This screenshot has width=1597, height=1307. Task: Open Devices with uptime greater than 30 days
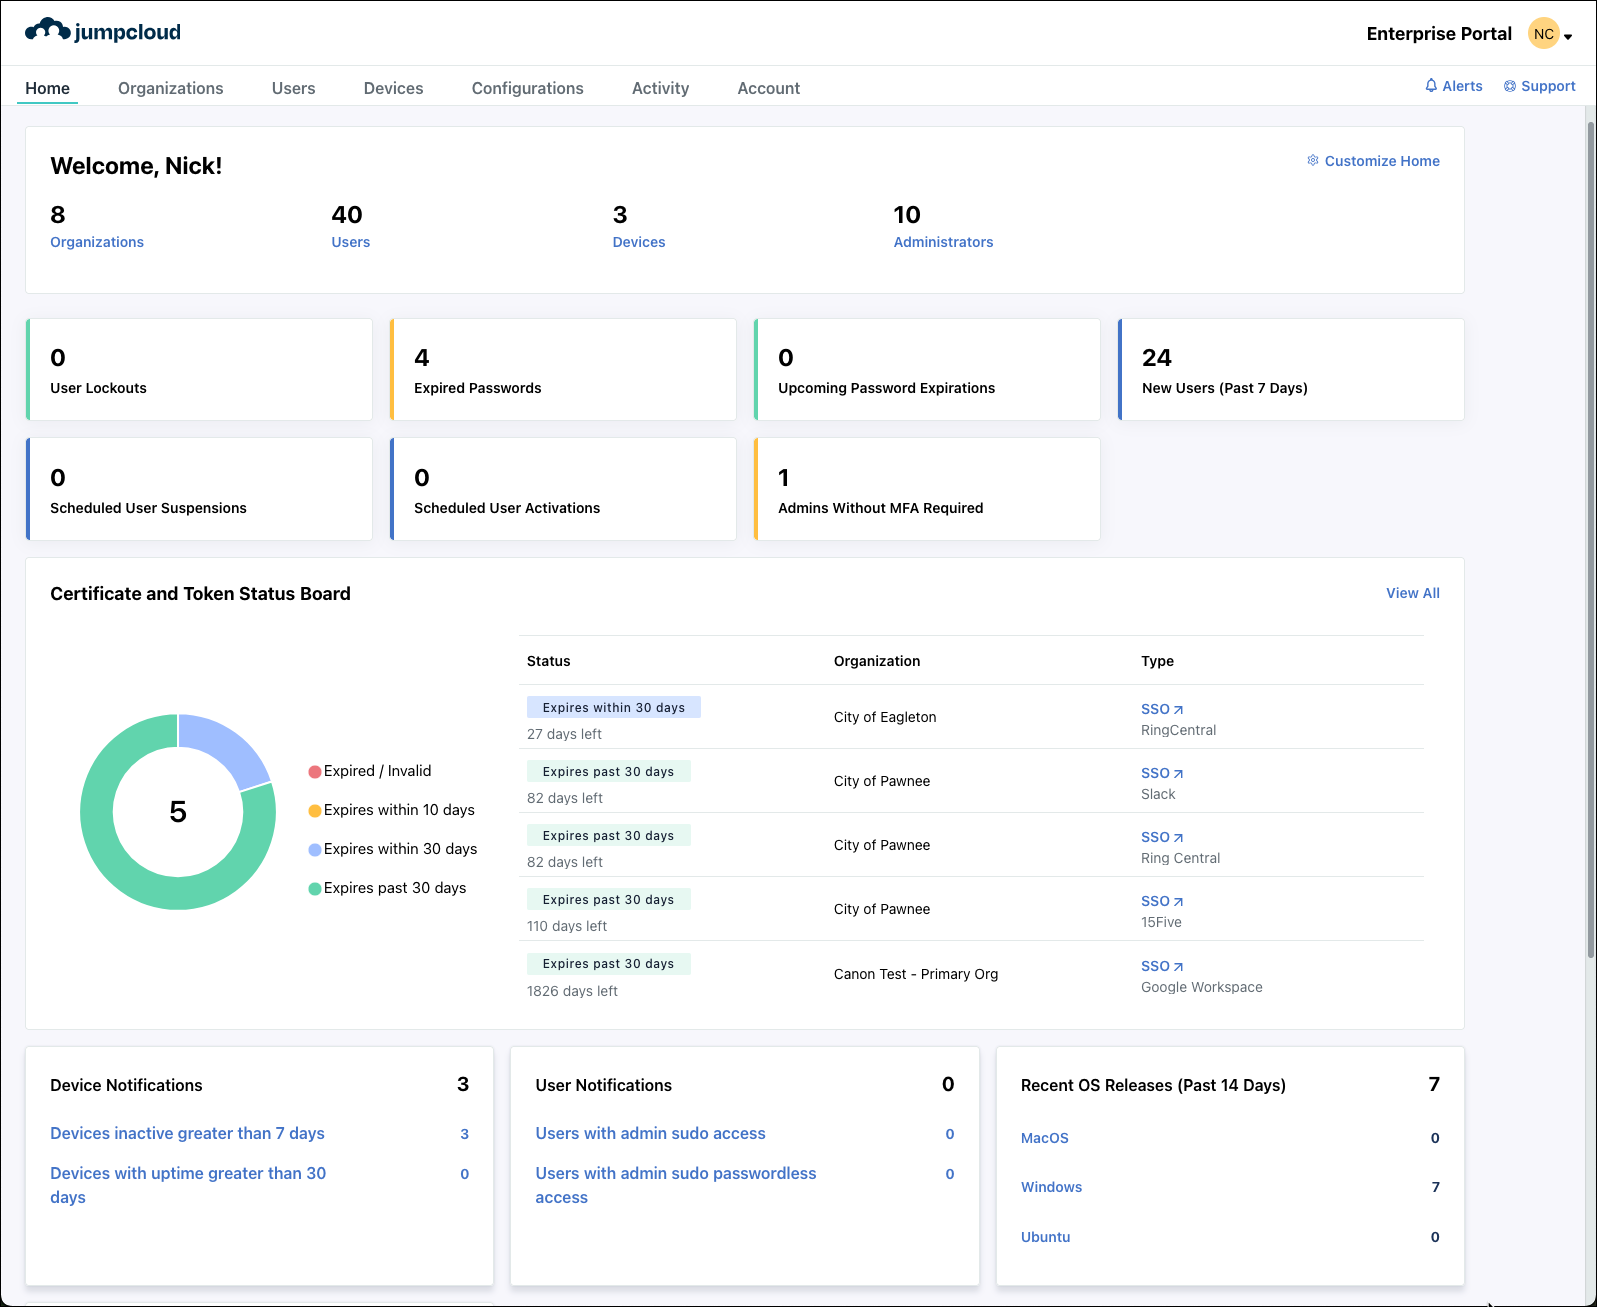[x=188, y=1185]
